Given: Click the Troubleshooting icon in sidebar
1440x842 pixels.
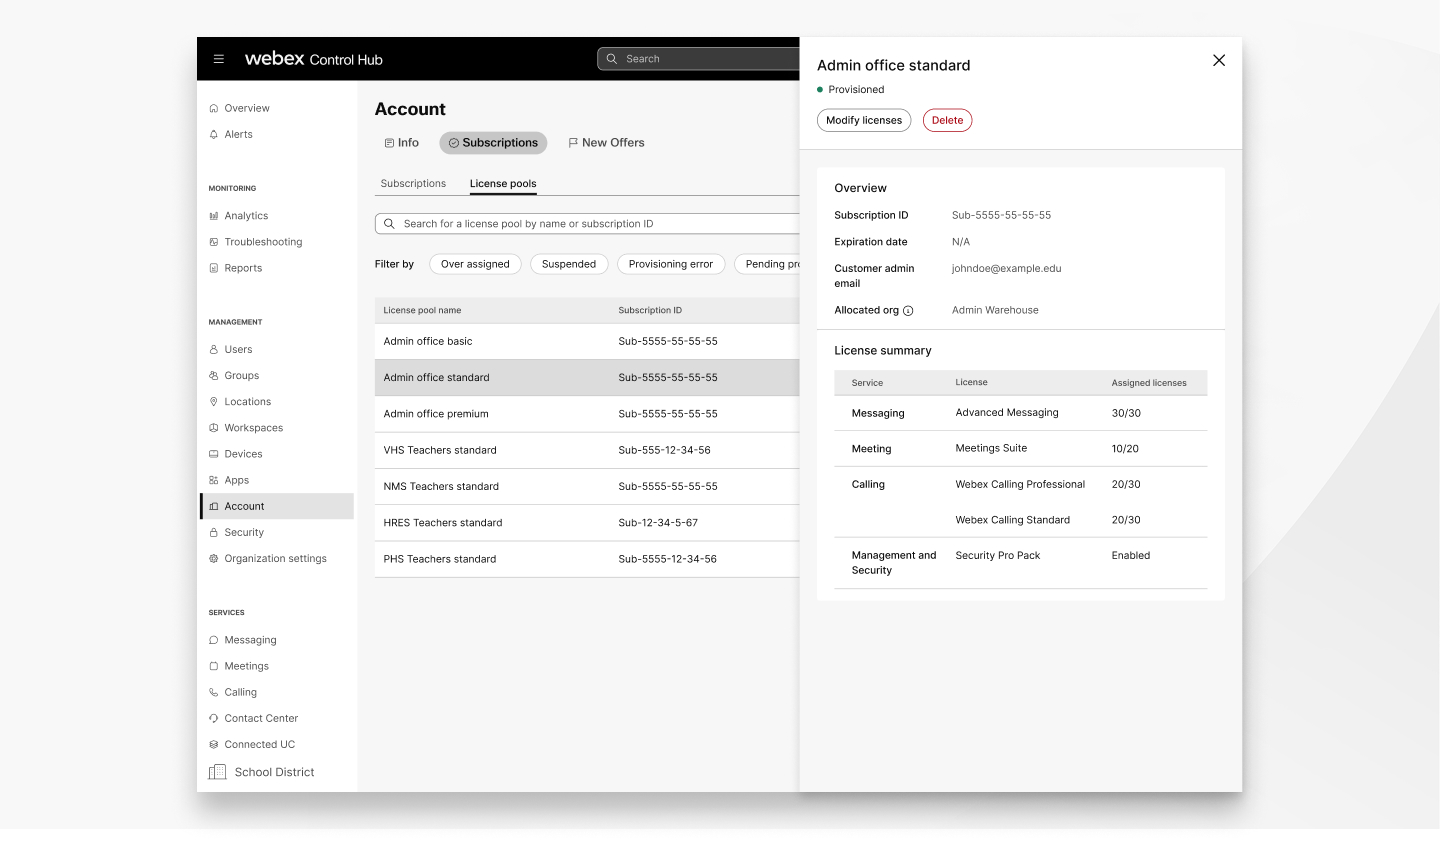Looking at the screenshot, I should coord(213,242).
